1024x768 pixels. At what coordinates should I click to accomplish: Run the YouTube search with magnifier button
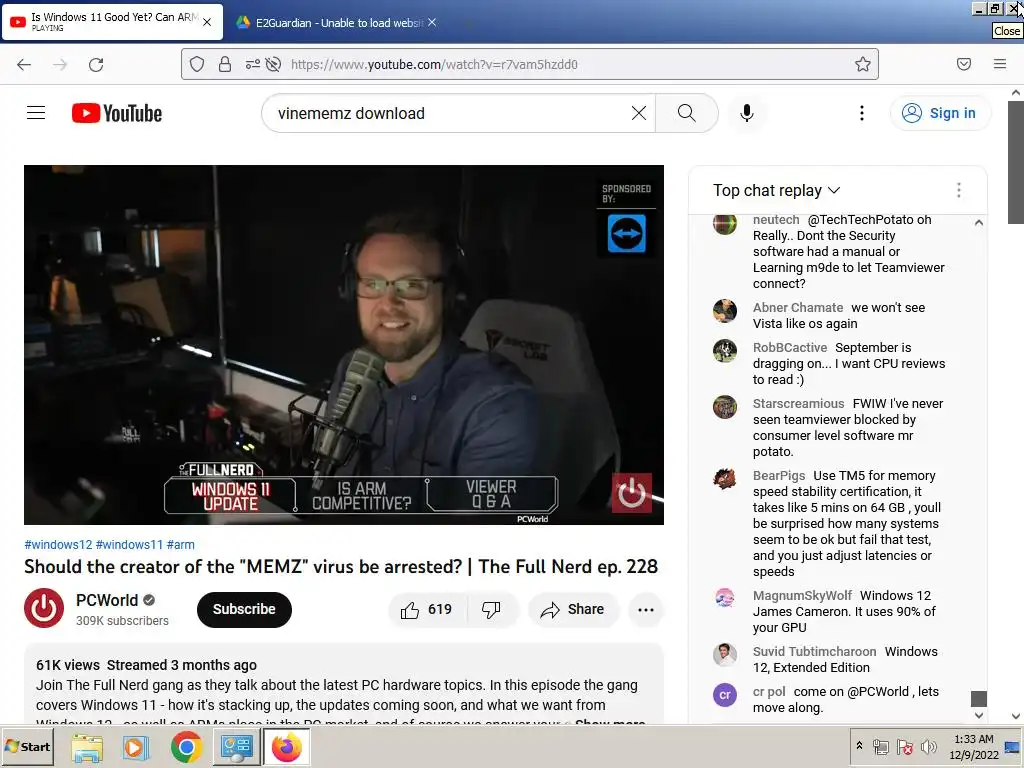pyautogui.click(x=686, y=113)
